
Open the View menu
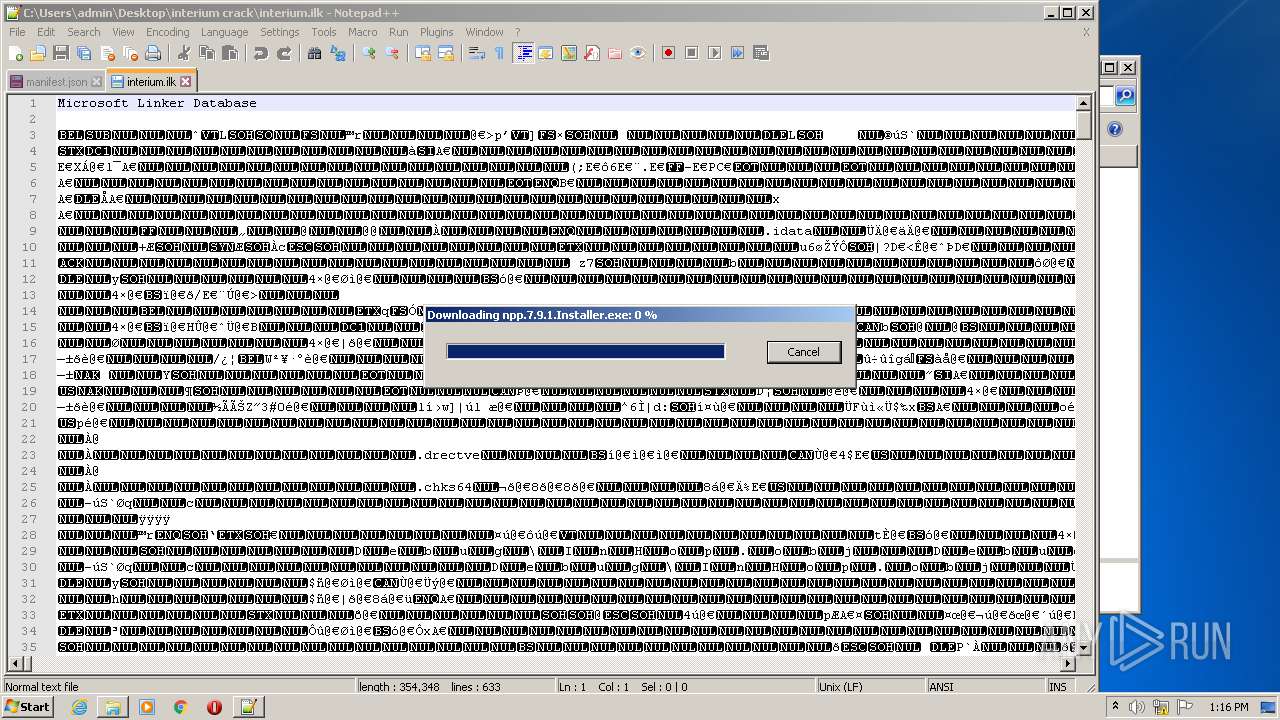[x=123, y=32]
